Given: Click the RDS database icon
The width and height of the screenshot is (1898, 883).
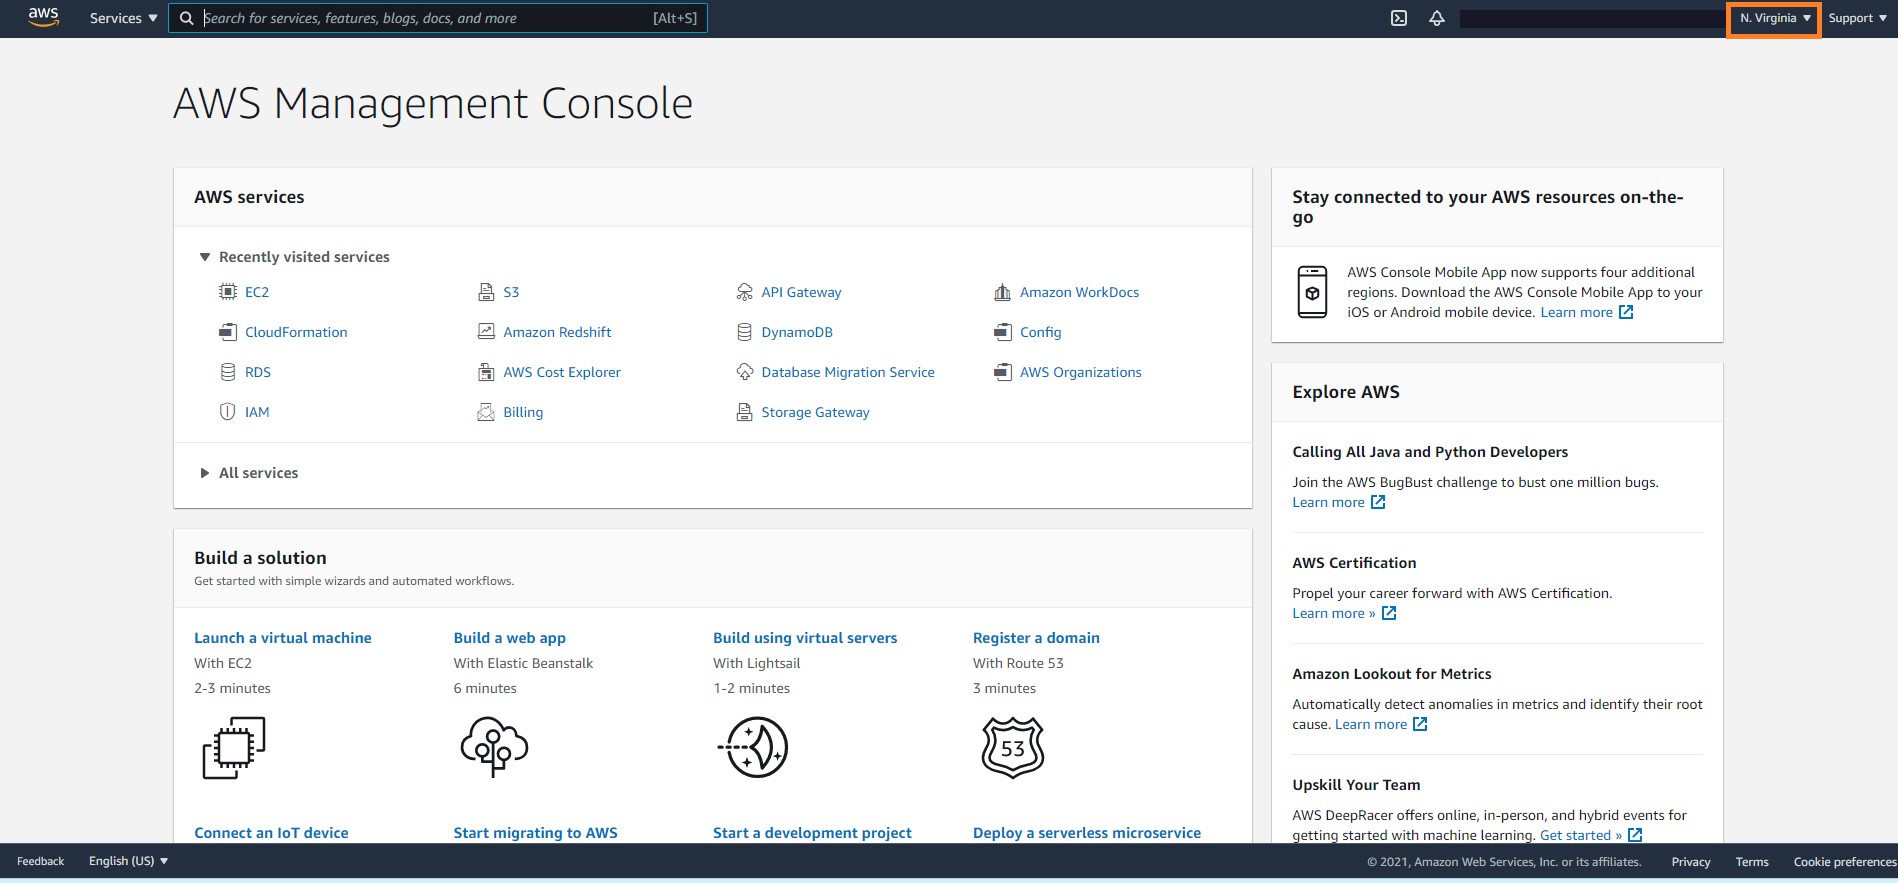Looking at the screenshot, I should (x=228, y=372).
